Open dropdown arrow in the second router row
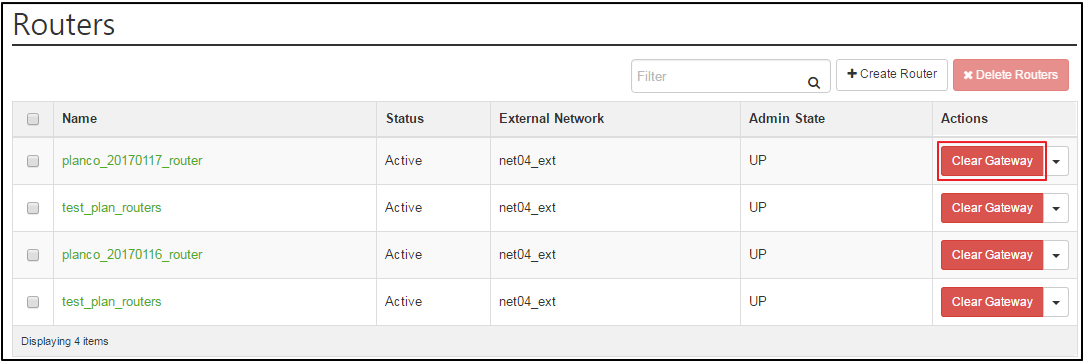Image resolution: width=1085 pixels, height=364 pixels. [1056, 208]
